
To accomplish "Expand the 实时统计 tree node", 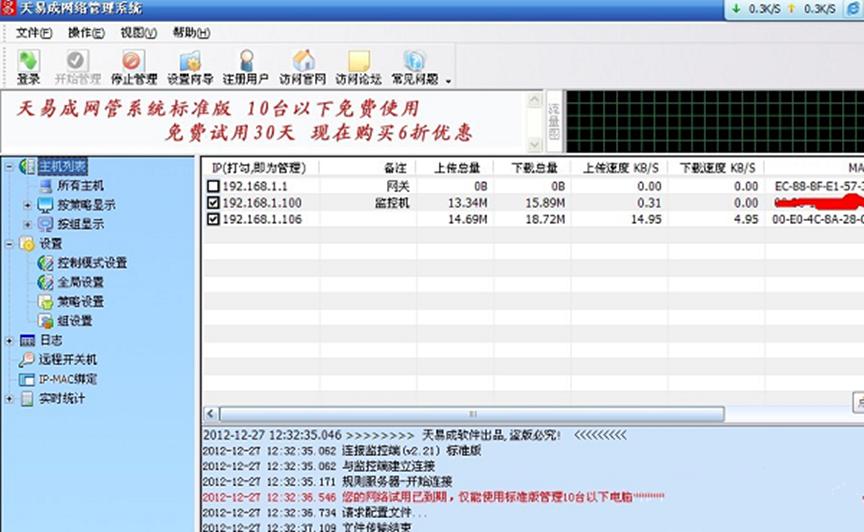I will click(x=9, y=399).
